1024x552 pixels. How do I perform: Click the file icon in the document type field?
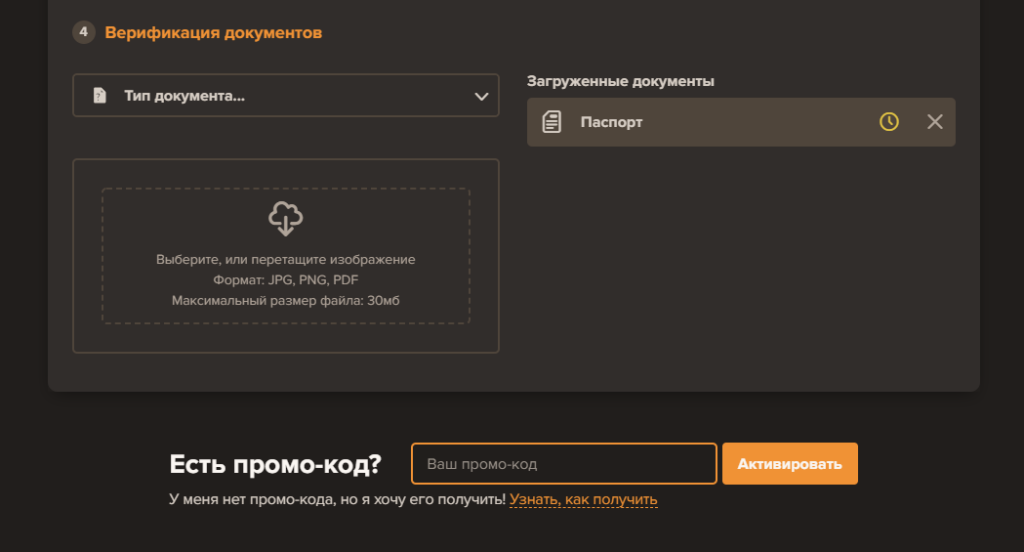click(99, 96)
